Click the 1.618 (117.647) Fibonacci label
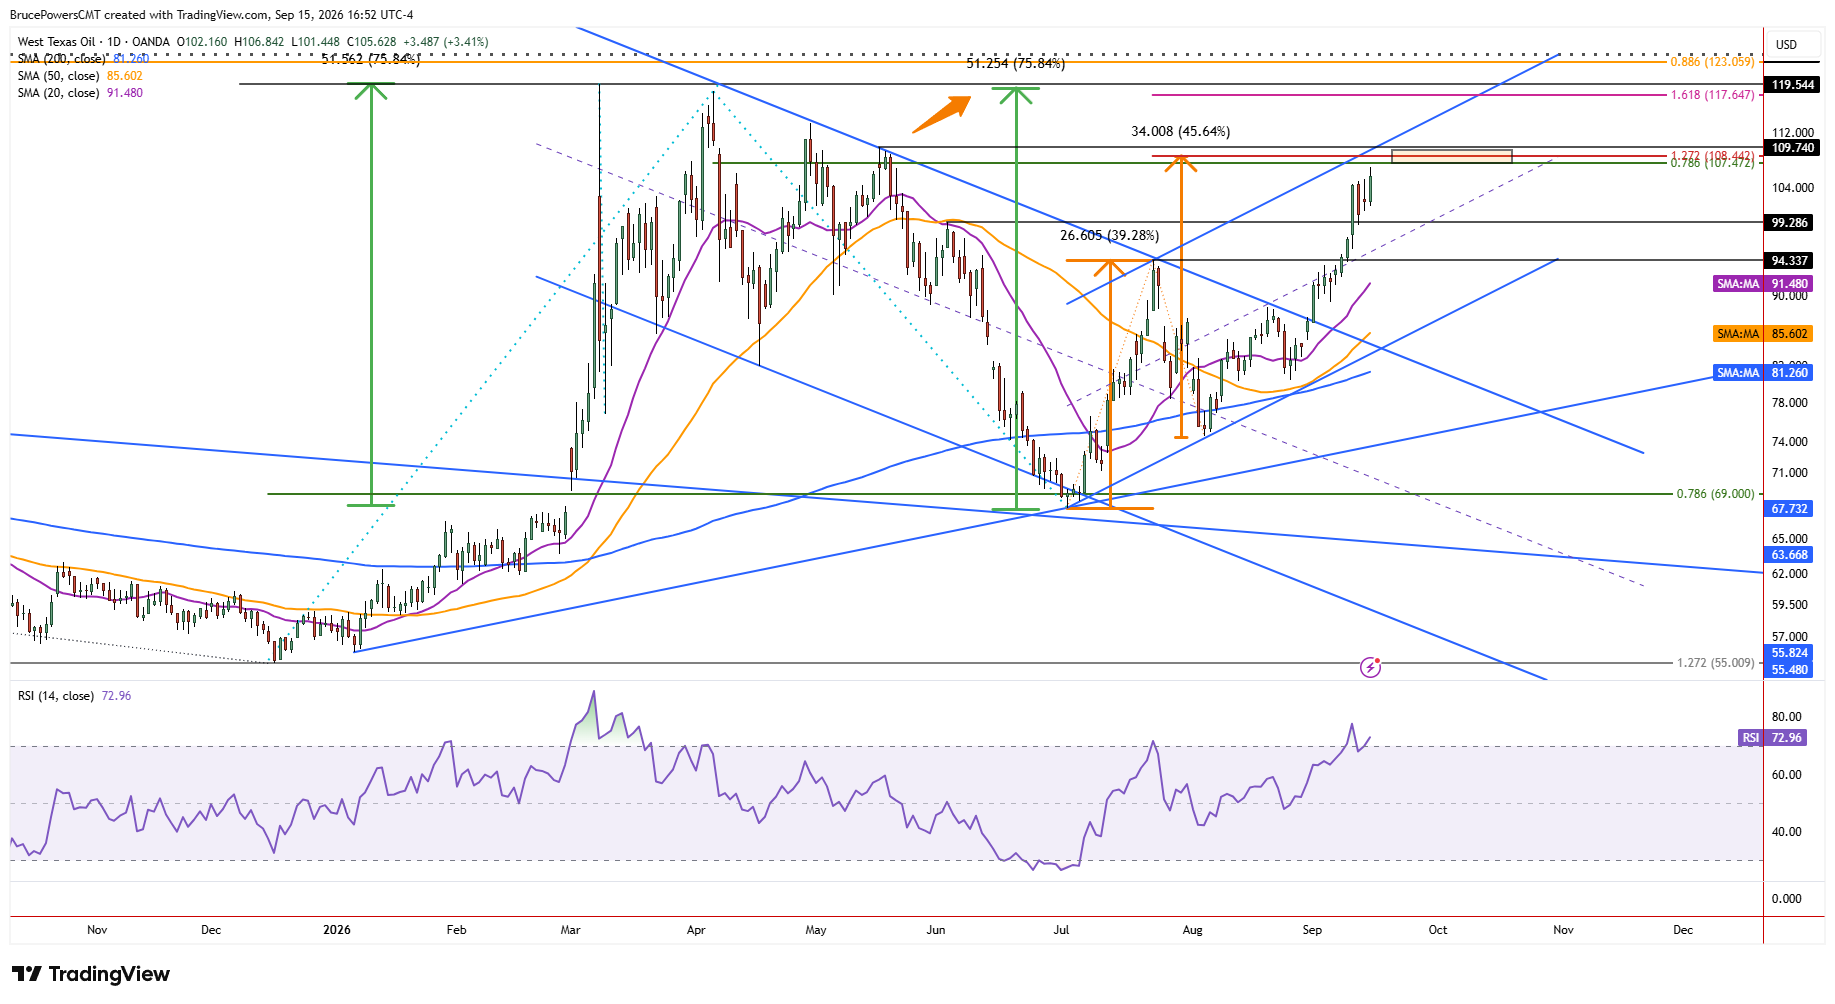1835x1004 pixels. pos(1712,95)
